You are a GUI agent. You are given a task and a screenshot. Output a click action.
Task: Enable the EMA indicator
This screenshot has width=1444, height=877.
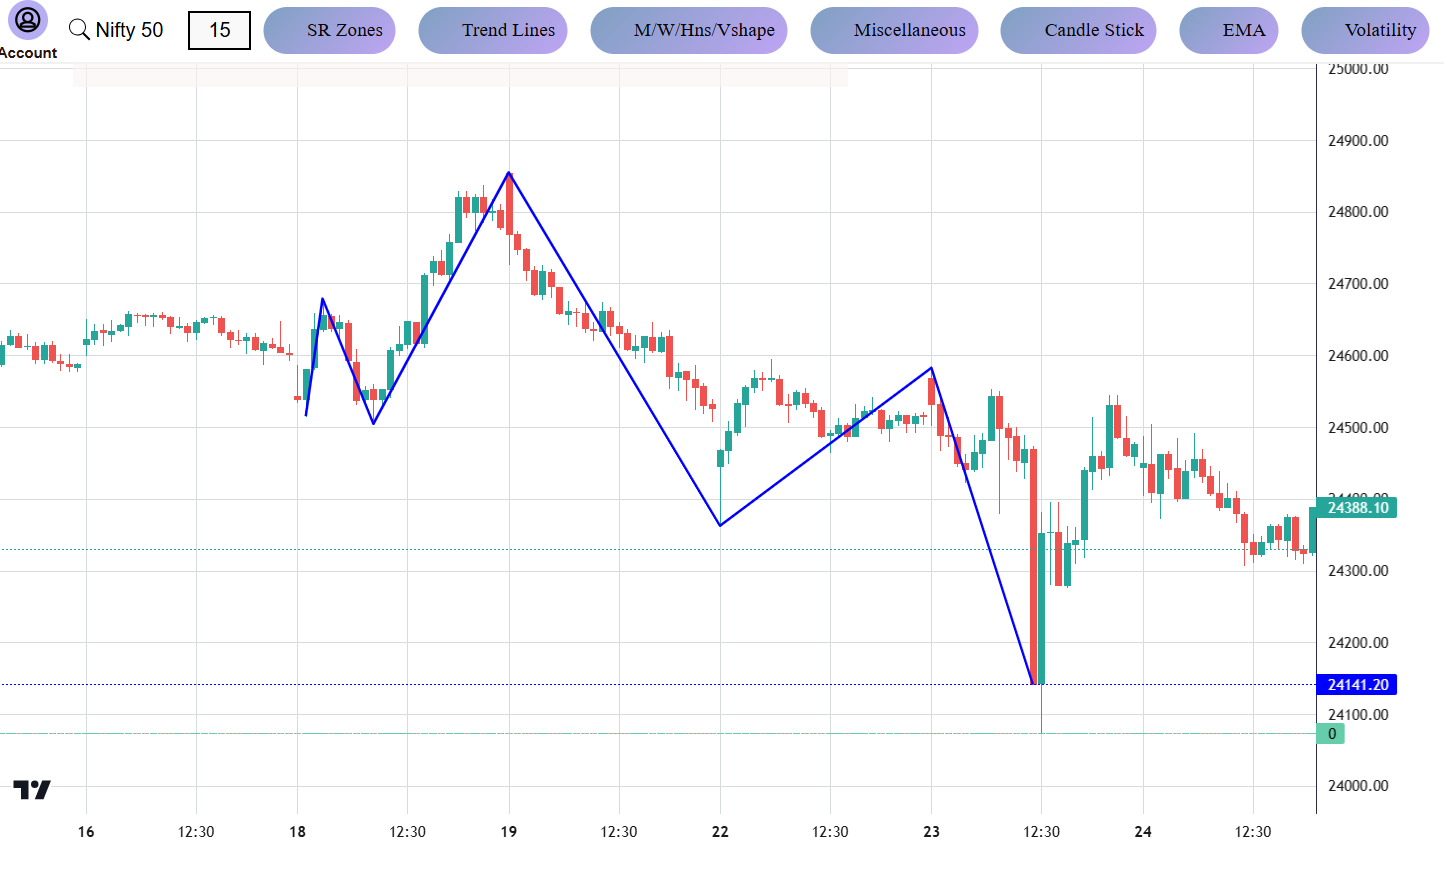pos(1229,30)
